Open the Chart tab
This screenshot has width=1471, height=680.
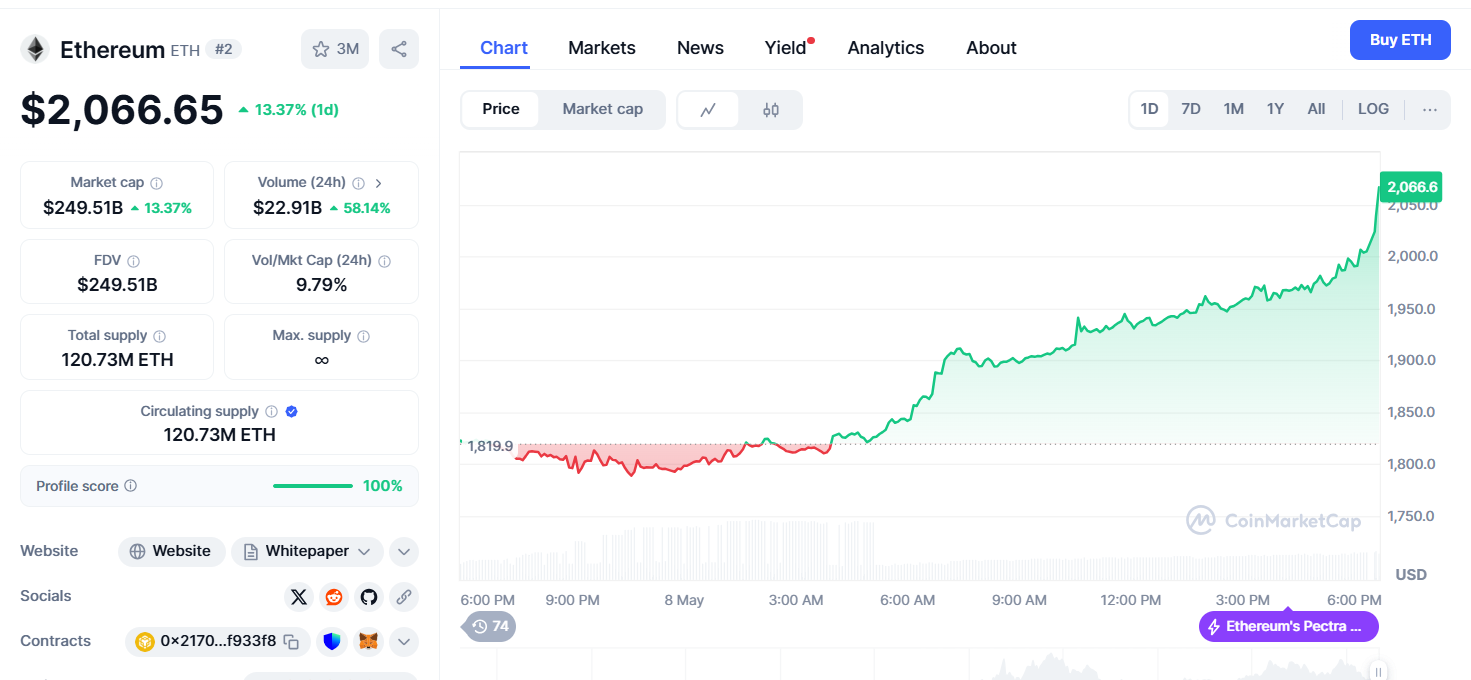pos(504,48)
